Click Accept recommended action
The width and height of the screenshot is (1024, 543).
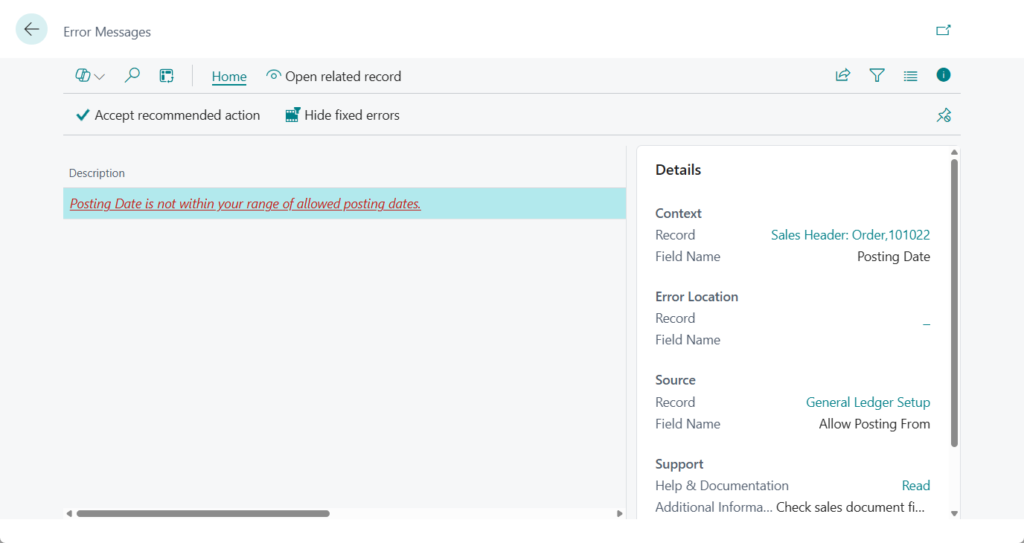(168, 115)
